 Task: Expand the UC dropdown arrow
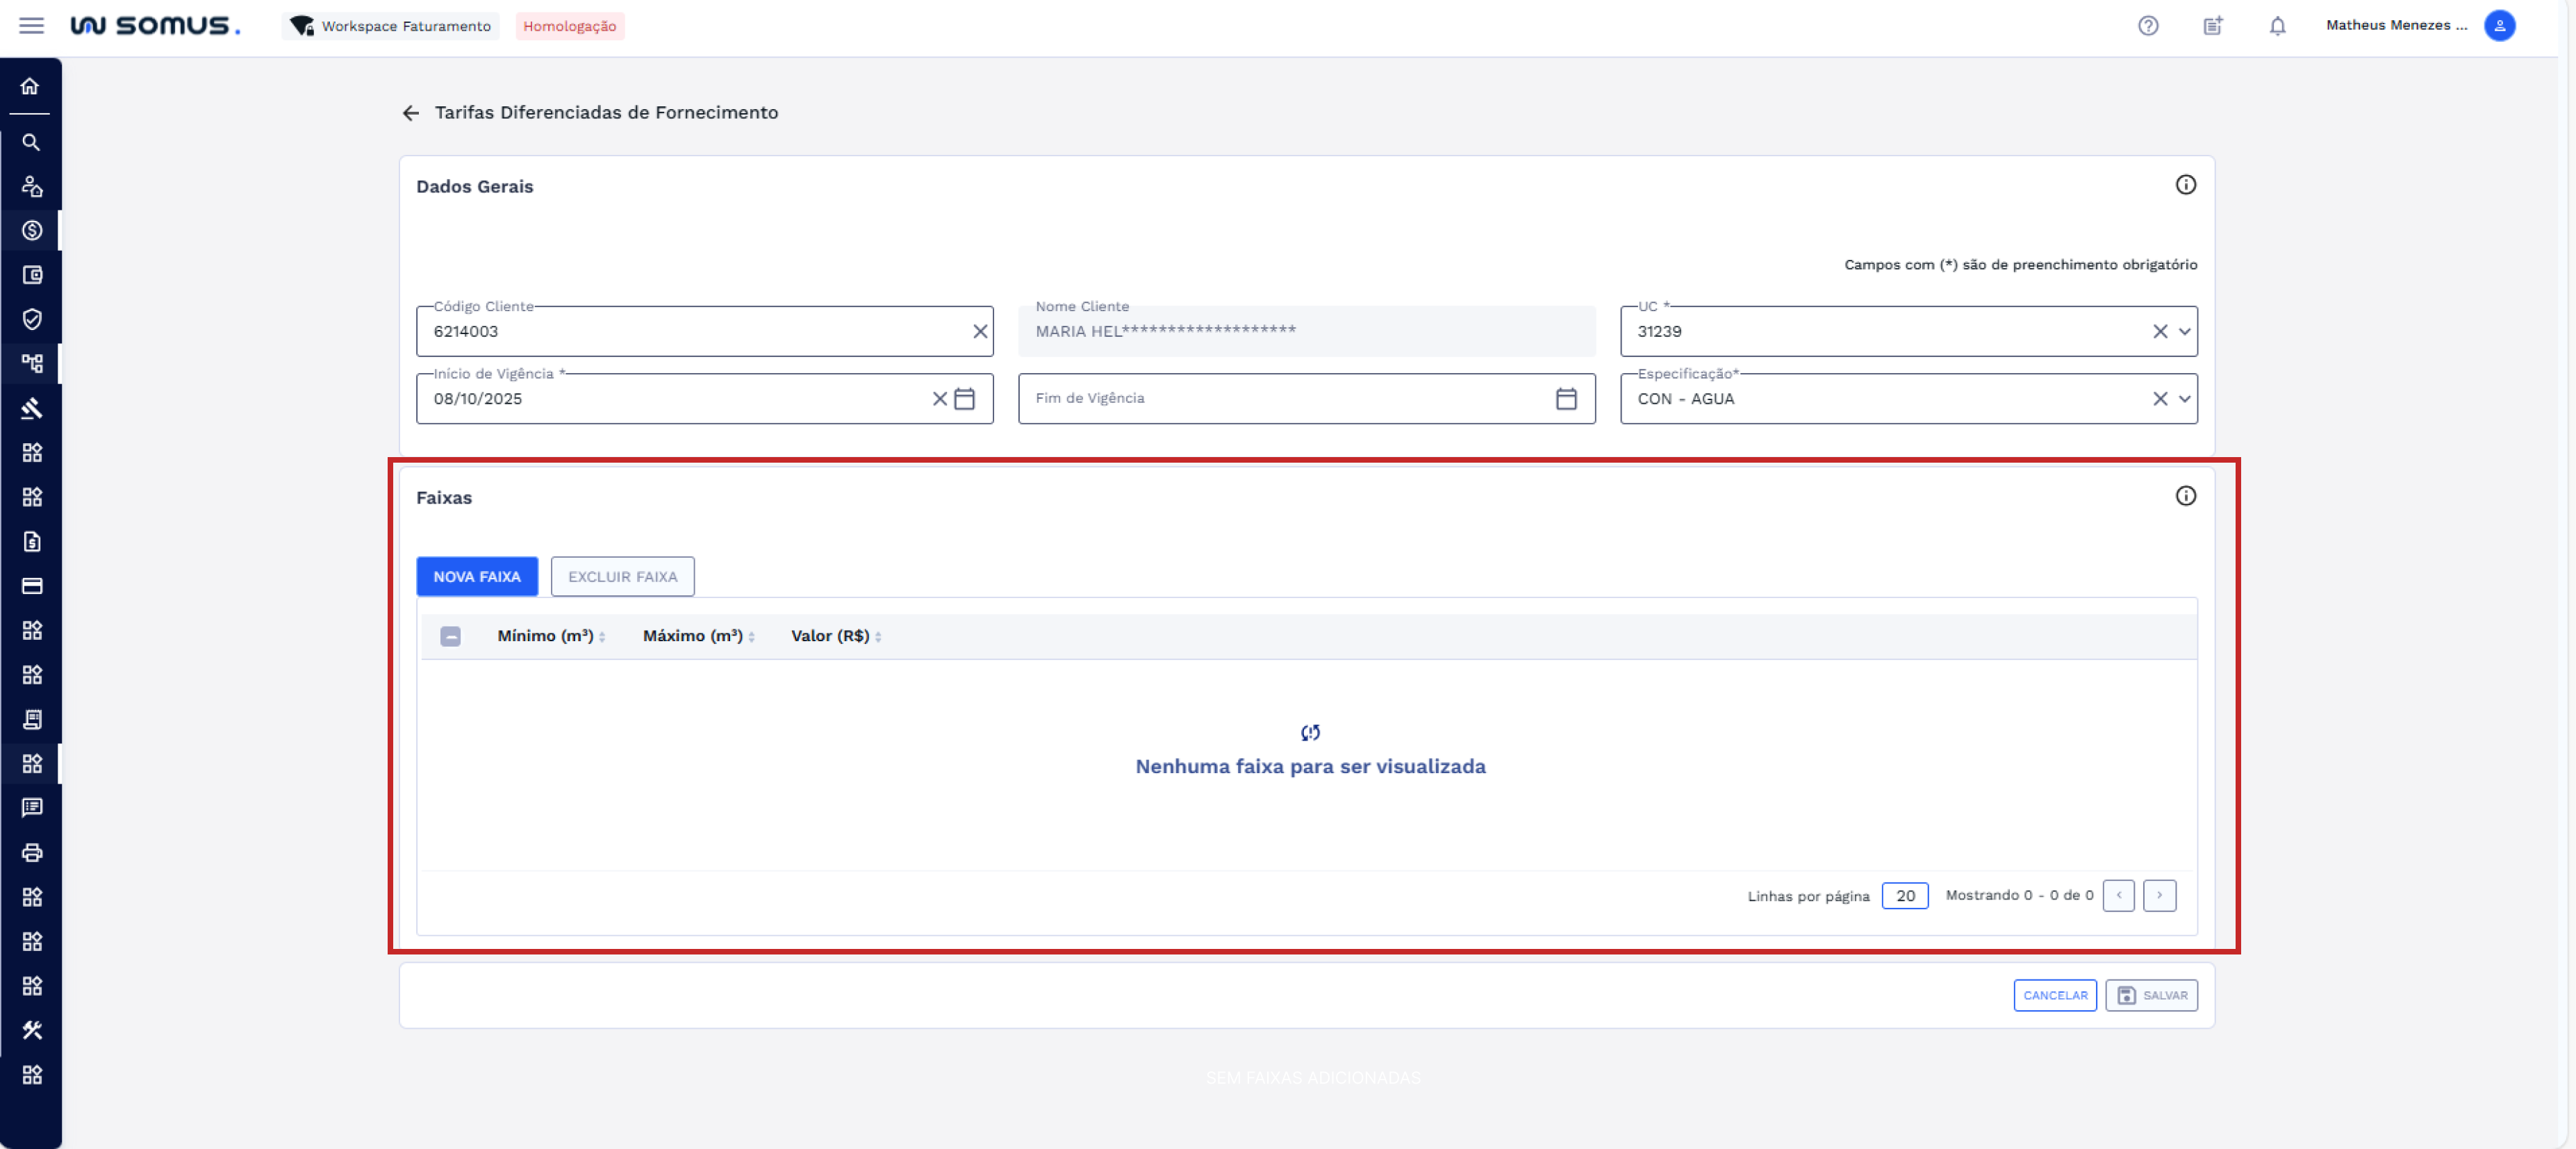click(2184, 331)
